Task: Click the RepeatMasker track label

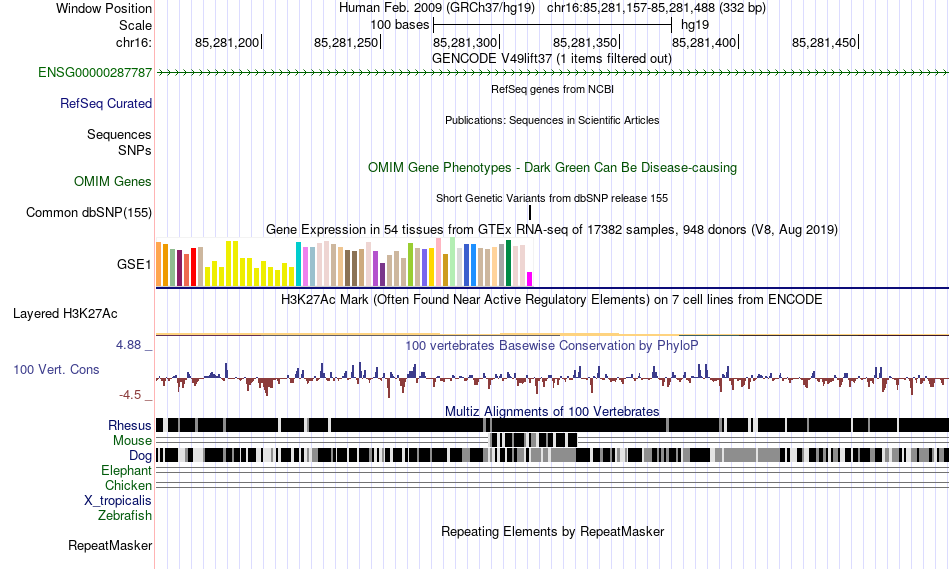Action: coord(110,545)
